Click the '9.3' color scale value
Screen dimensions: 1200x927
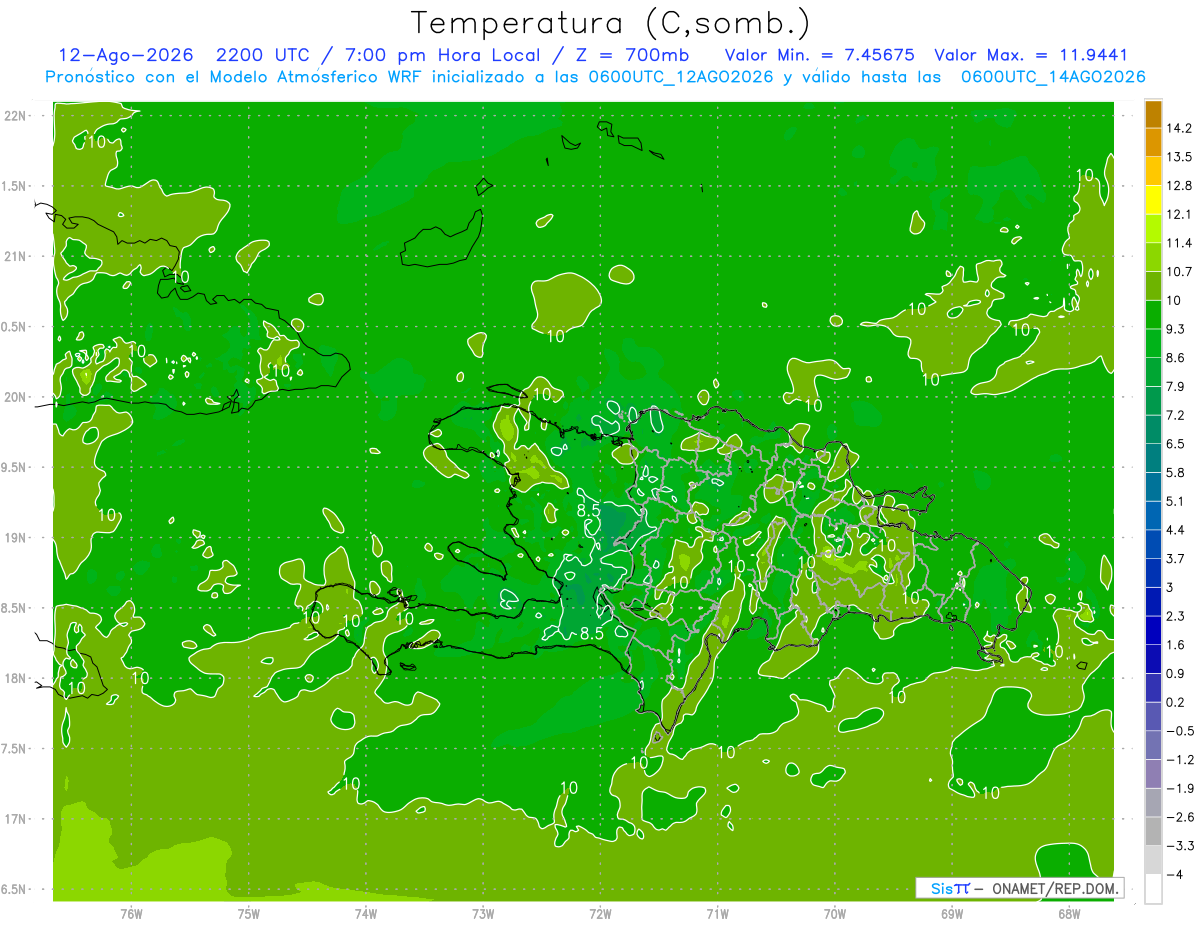pyautogui.click(x=1177, y=329)
